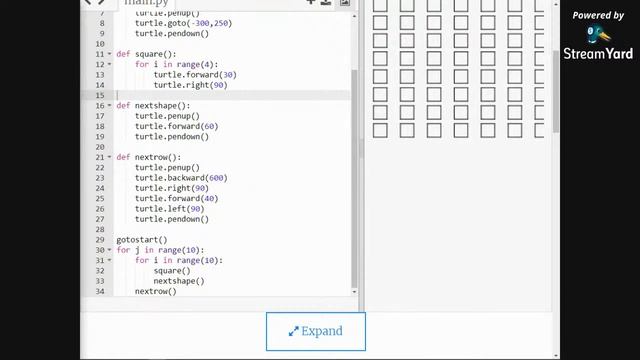Collapse the fold arrow at line 12

pos(109,64)
